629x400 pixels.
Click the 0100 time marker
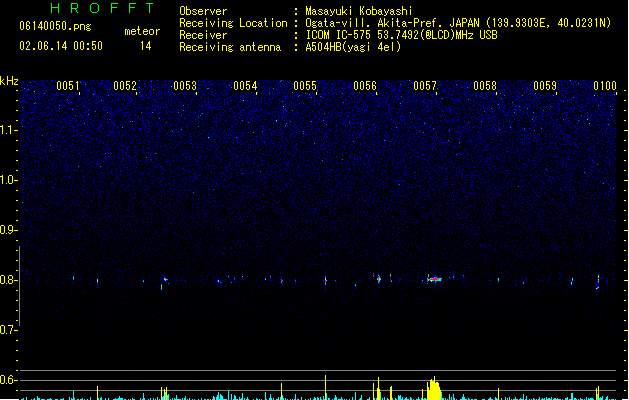(x=605, y=86)
